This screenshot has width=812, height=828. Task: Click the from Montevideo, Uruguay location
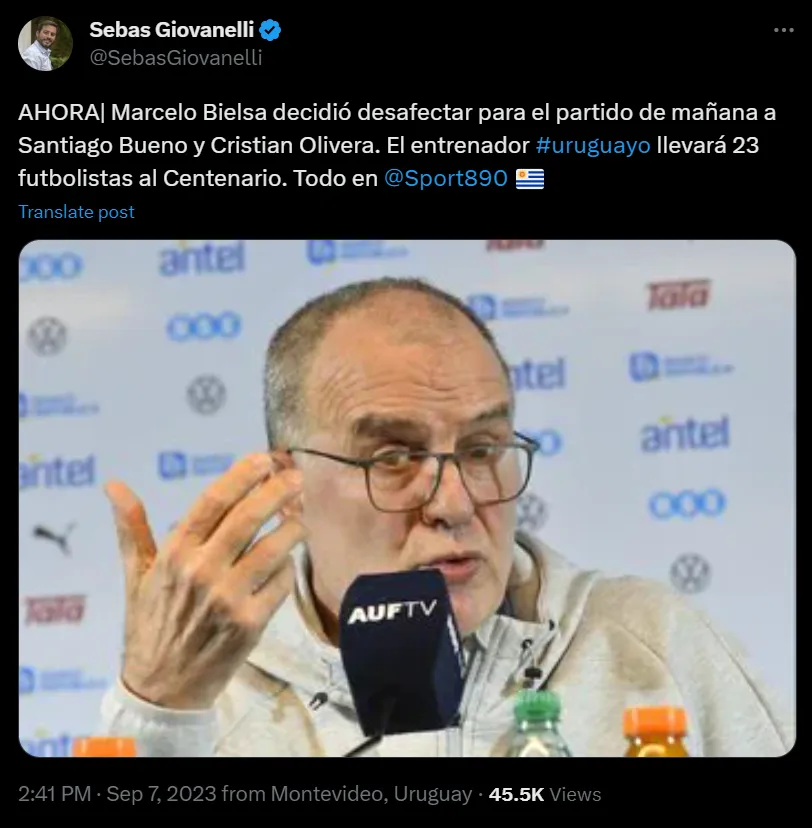[x=347, y=794]
